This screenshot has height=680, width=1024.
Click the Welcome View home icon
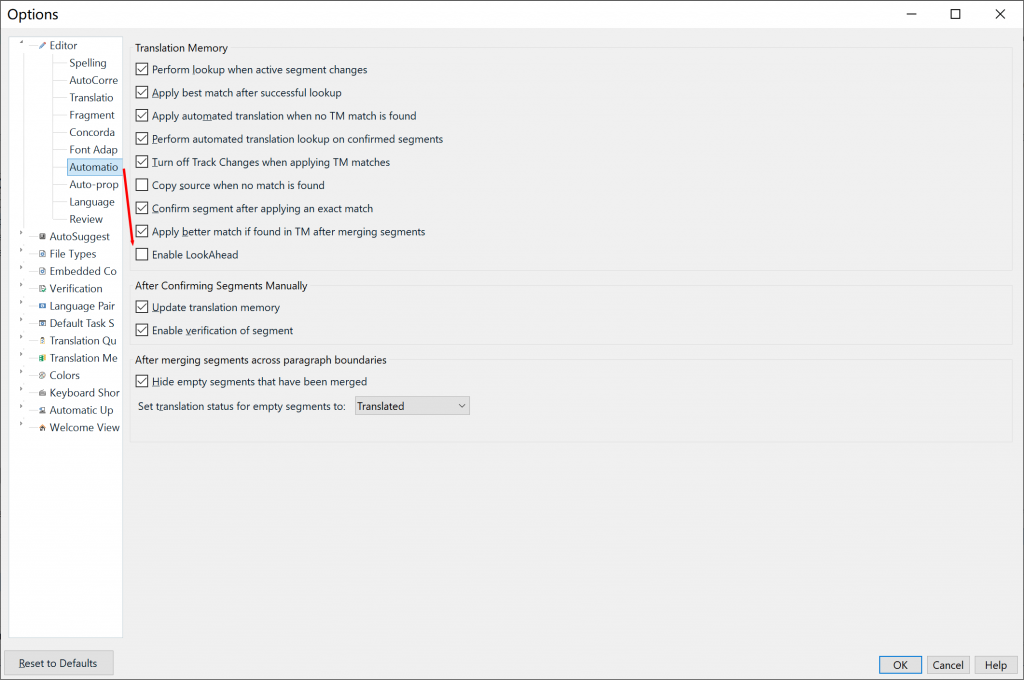click(42, 428)
